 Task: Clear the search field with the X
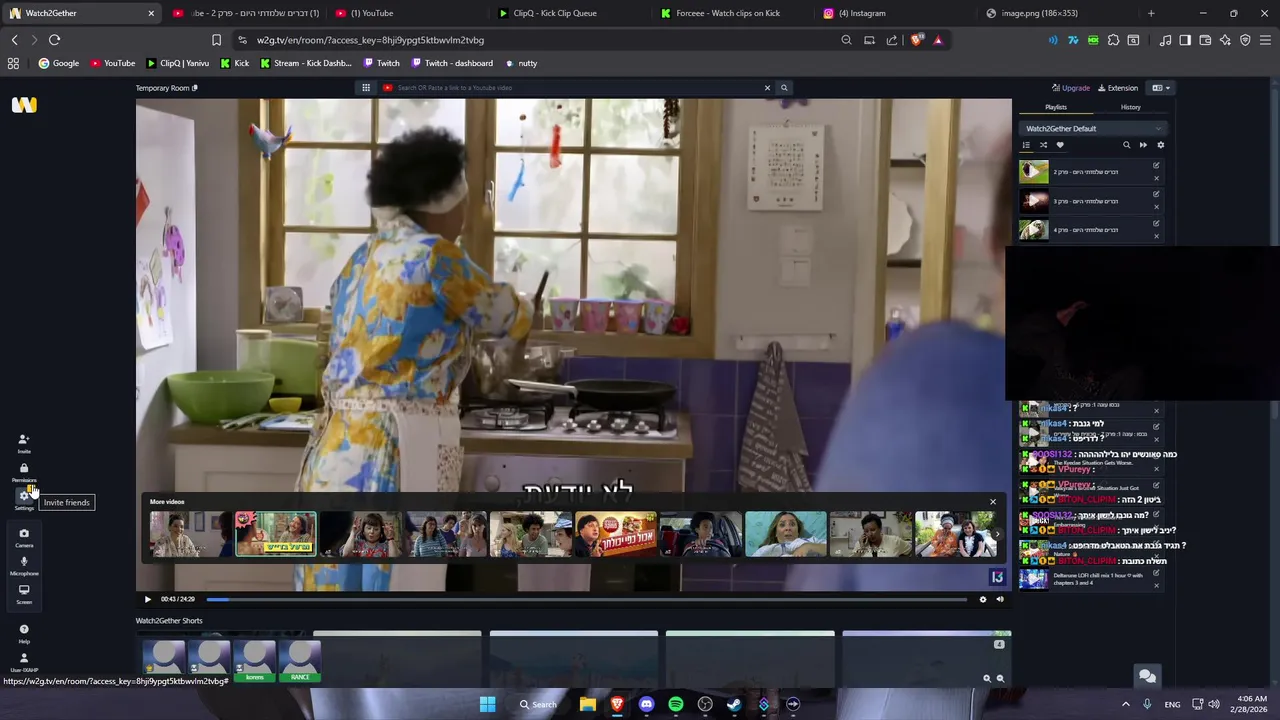point(767,88)
